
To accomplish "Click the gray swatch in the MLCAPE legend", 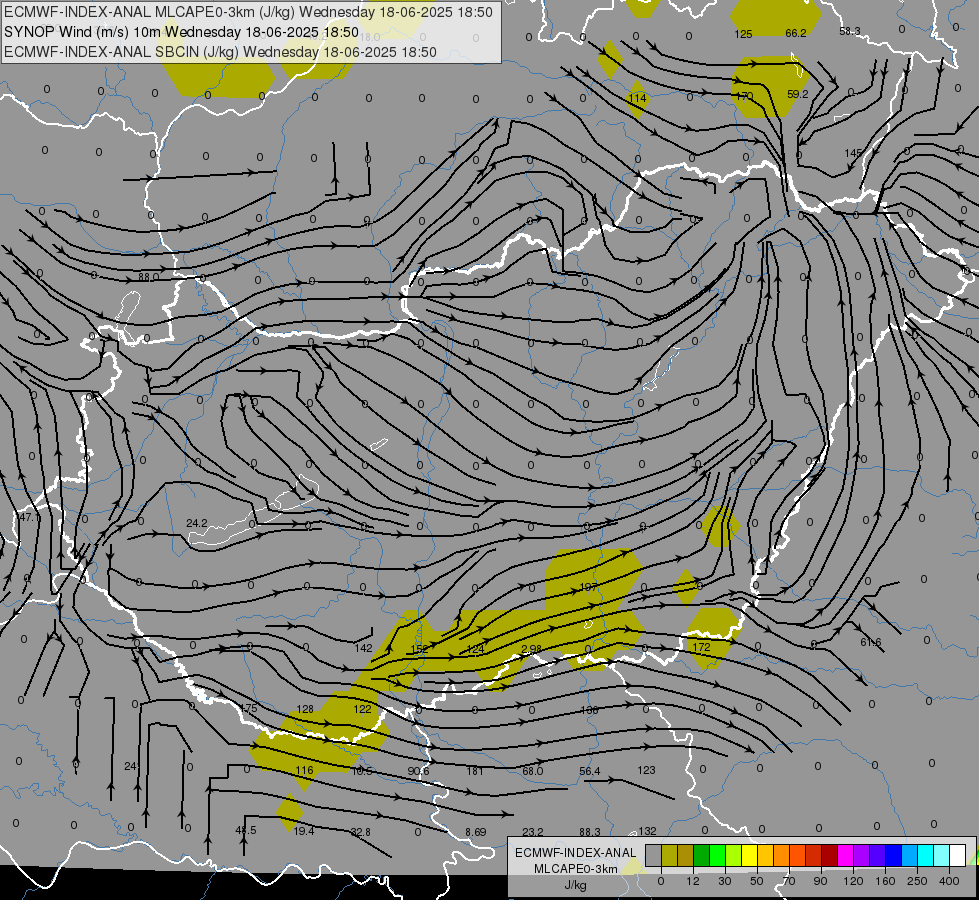I will coord(653,856).
